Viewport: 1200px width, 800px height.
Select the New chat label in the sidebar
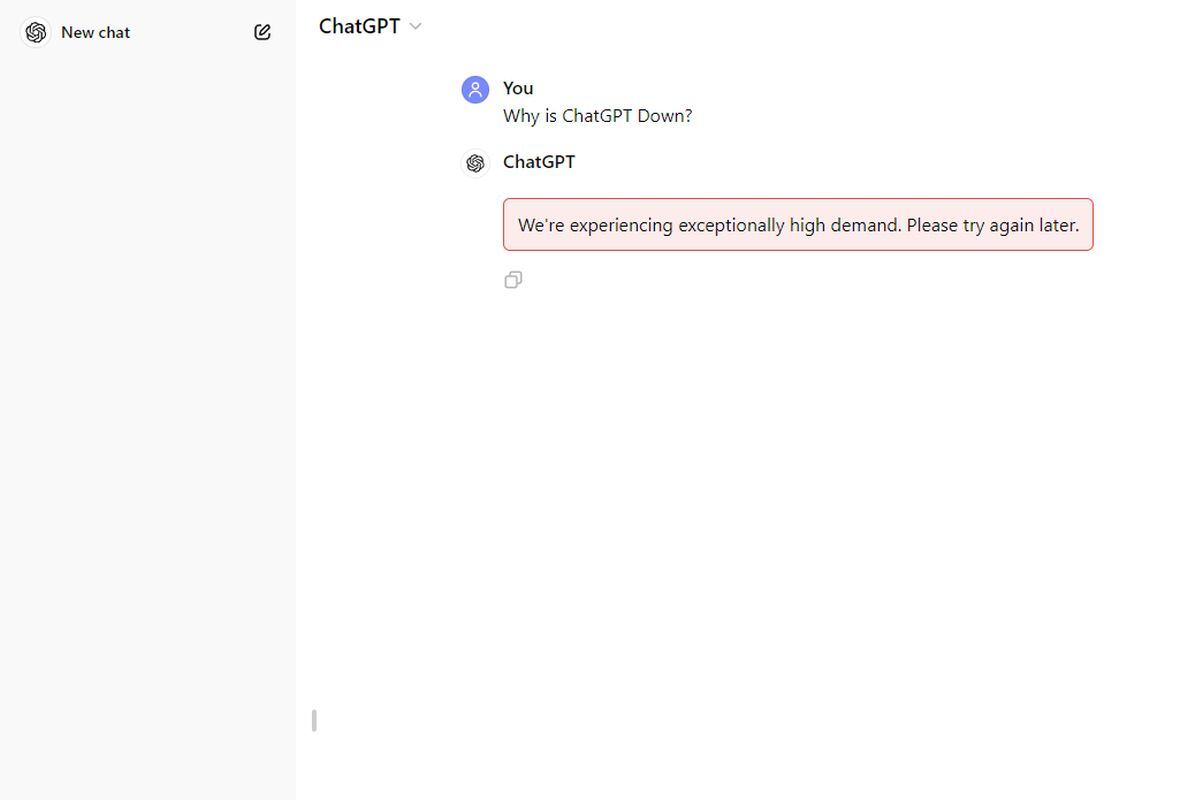click(x=95, y=33)
